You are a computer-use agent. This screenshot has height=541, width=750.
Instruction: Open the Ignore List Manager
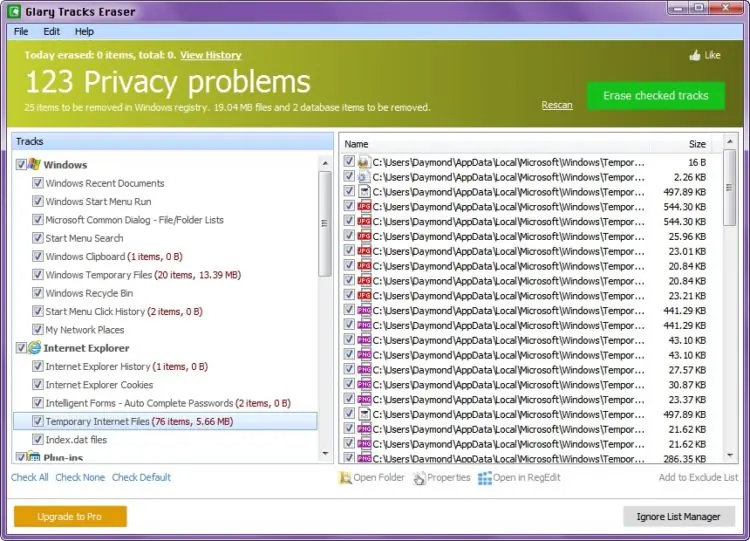(678, 517)
